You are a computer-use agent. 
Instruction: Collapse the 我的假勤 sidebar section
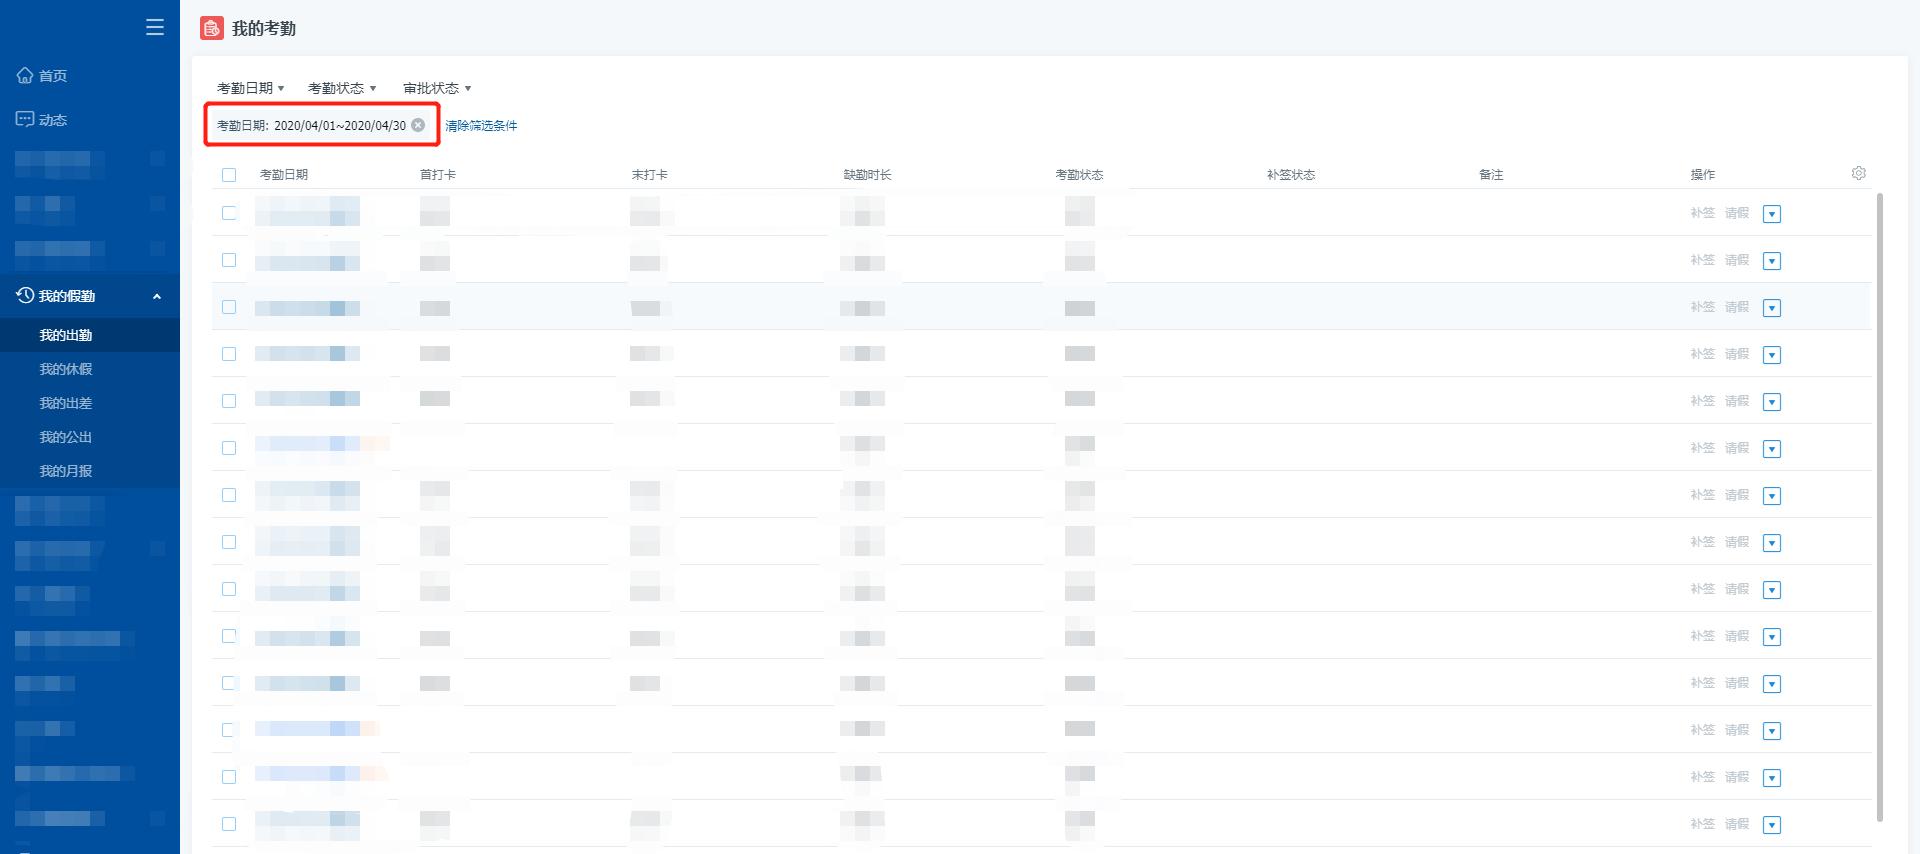point(157,296)
